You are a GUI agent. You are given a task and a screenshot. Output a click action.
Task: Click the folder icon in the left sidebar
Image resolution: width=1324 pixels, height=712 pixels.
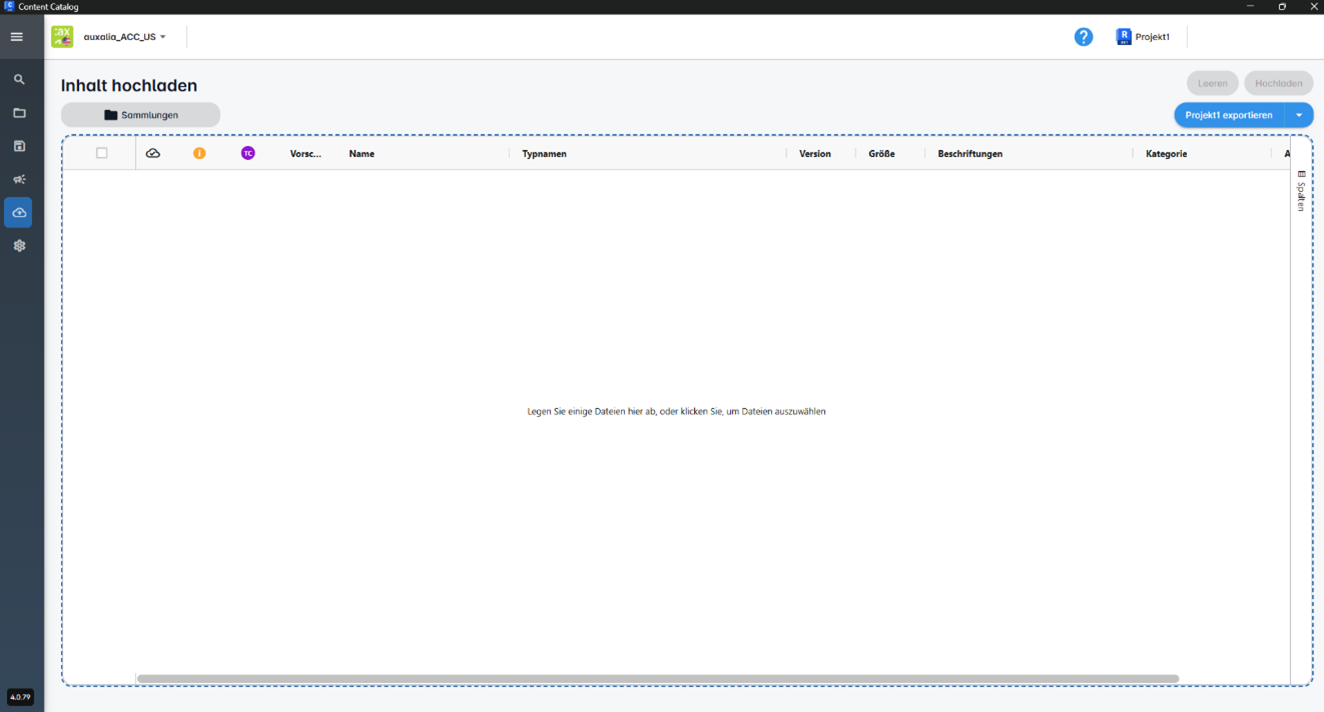[19, 113]
